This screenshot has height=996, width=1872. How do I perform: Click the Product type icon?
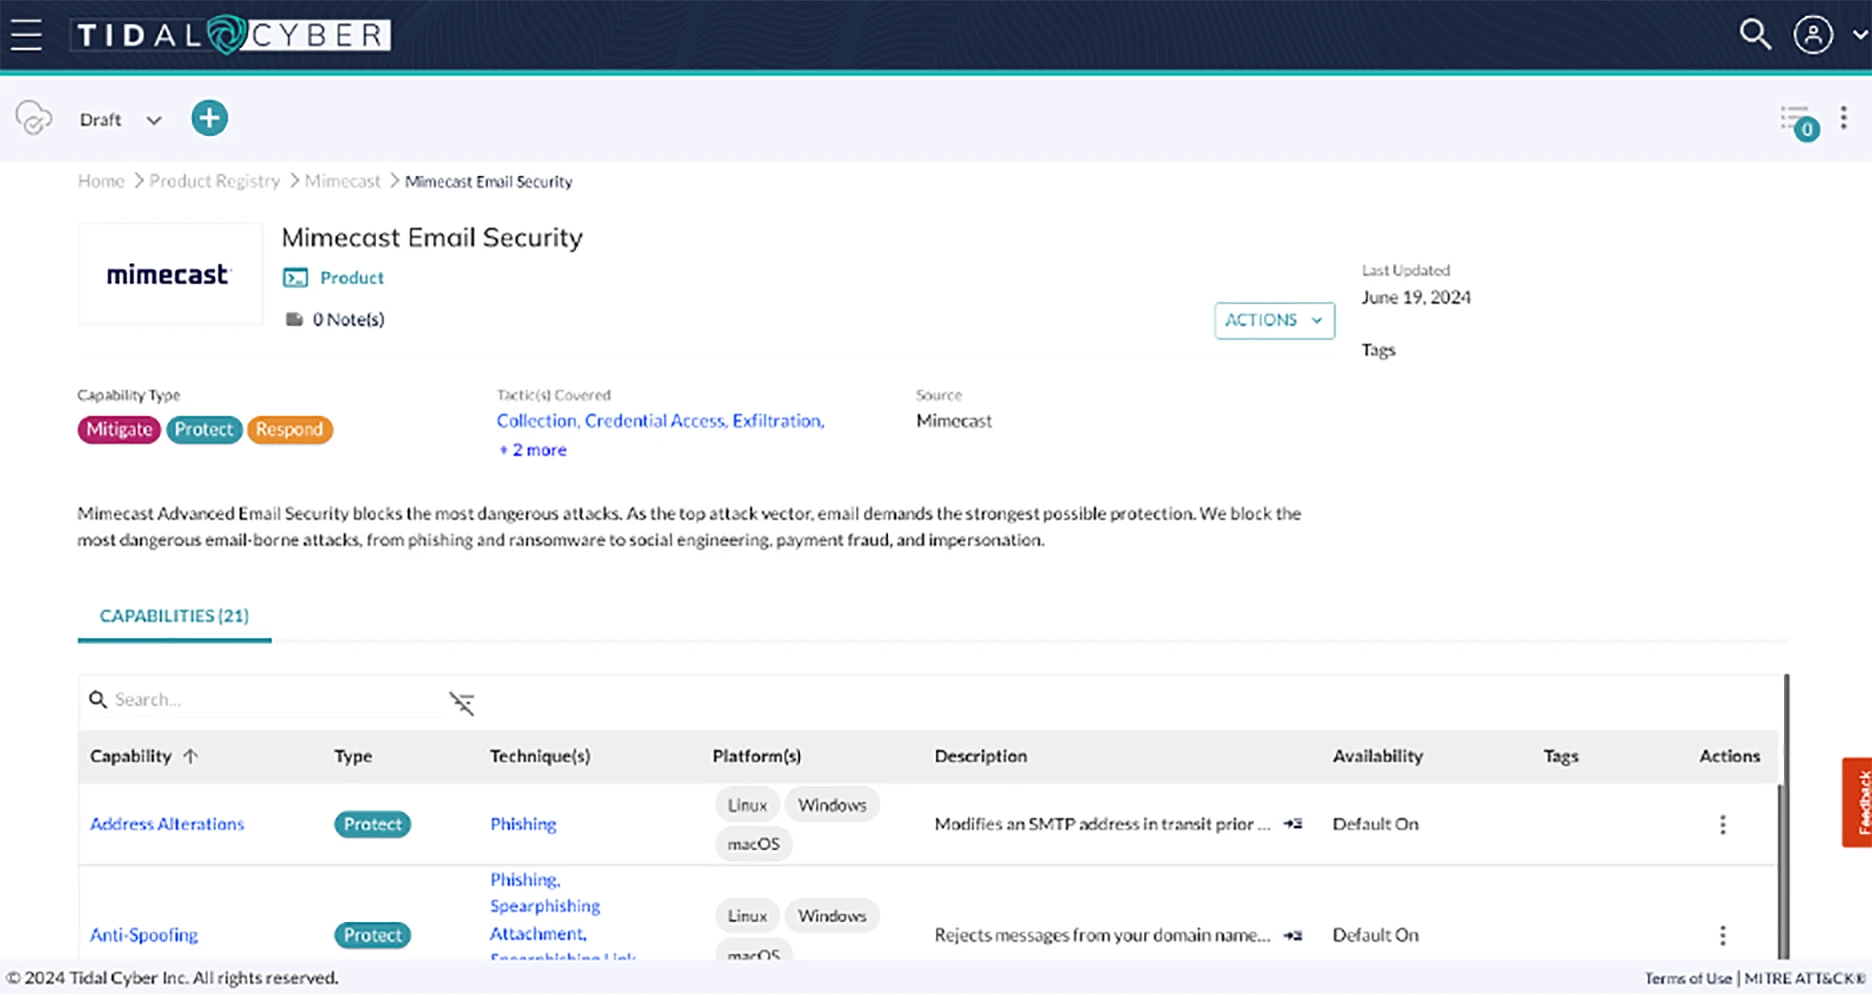(x=295, y=278)
